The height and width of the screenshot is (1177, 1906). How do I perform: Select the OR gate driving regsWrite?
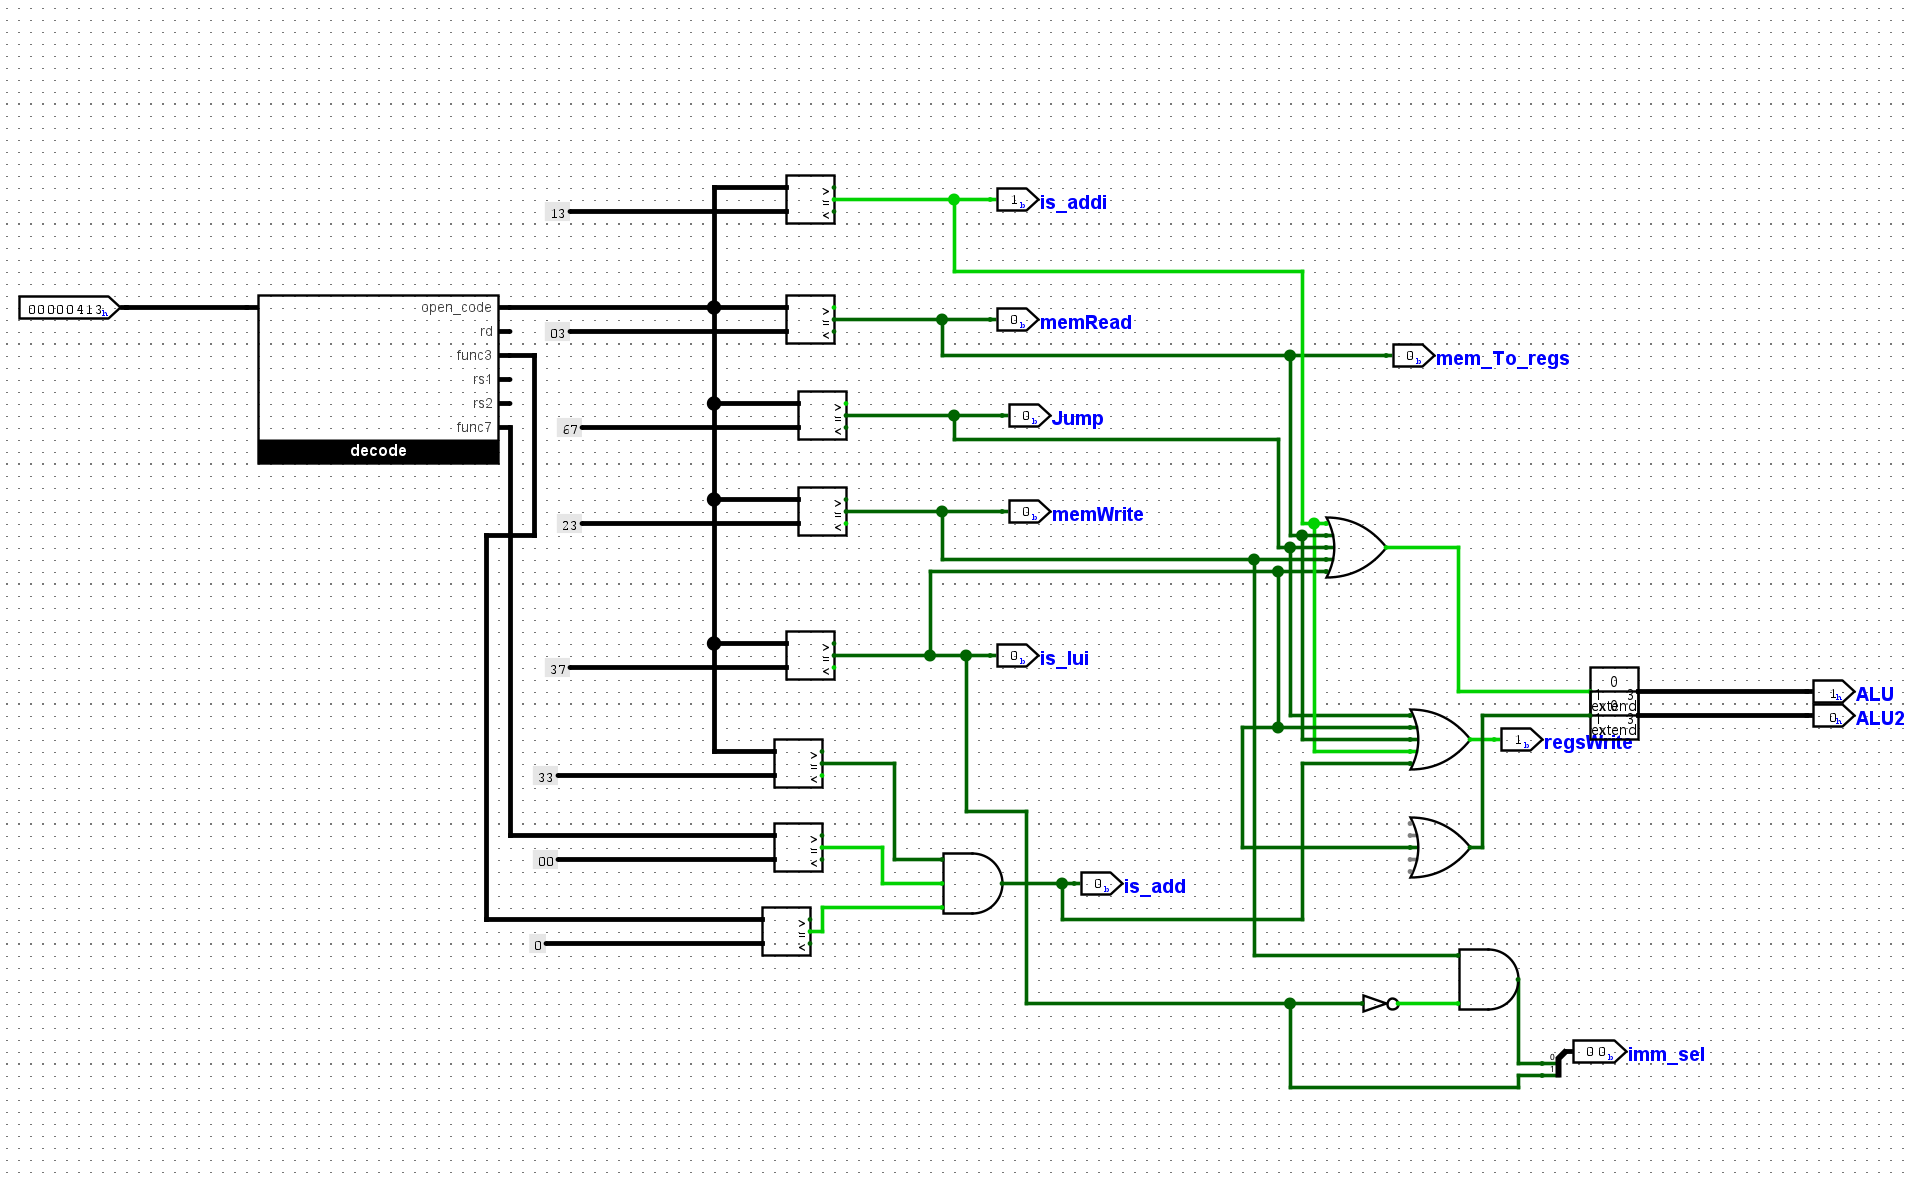point(1439,739)
